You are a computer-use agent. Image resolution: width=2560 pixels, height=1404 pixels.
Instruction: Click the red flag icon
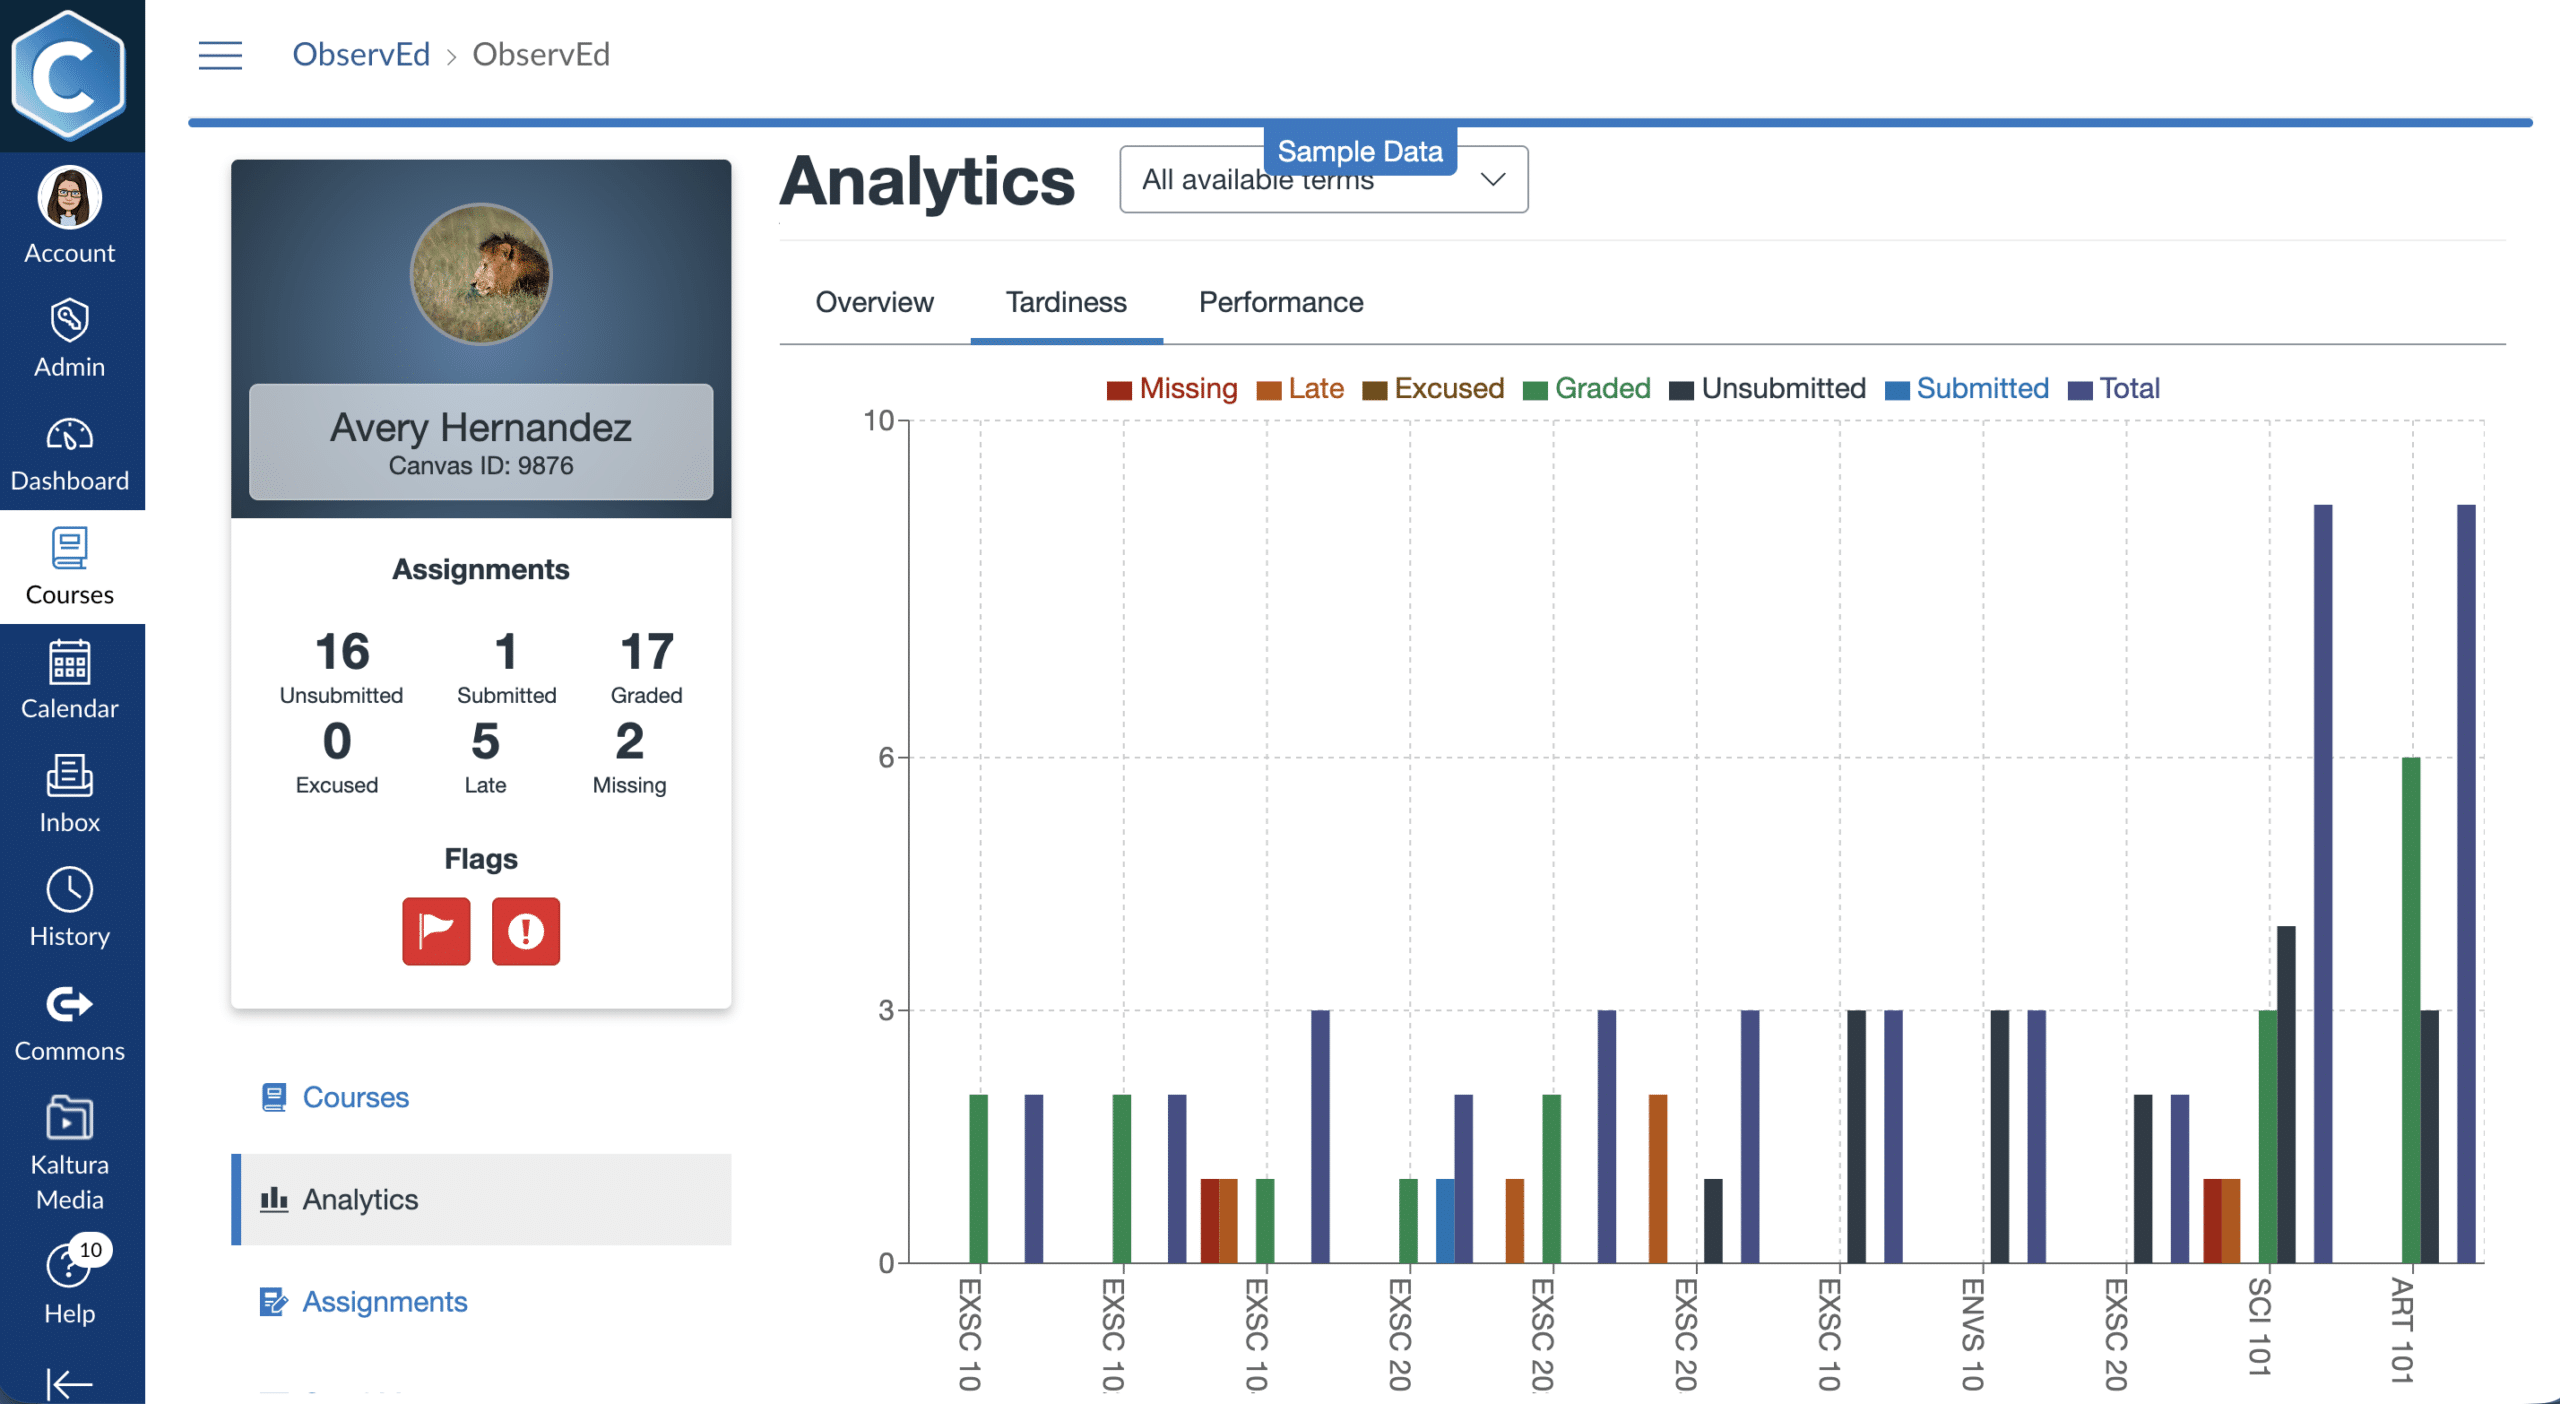(x=436, y=931)
